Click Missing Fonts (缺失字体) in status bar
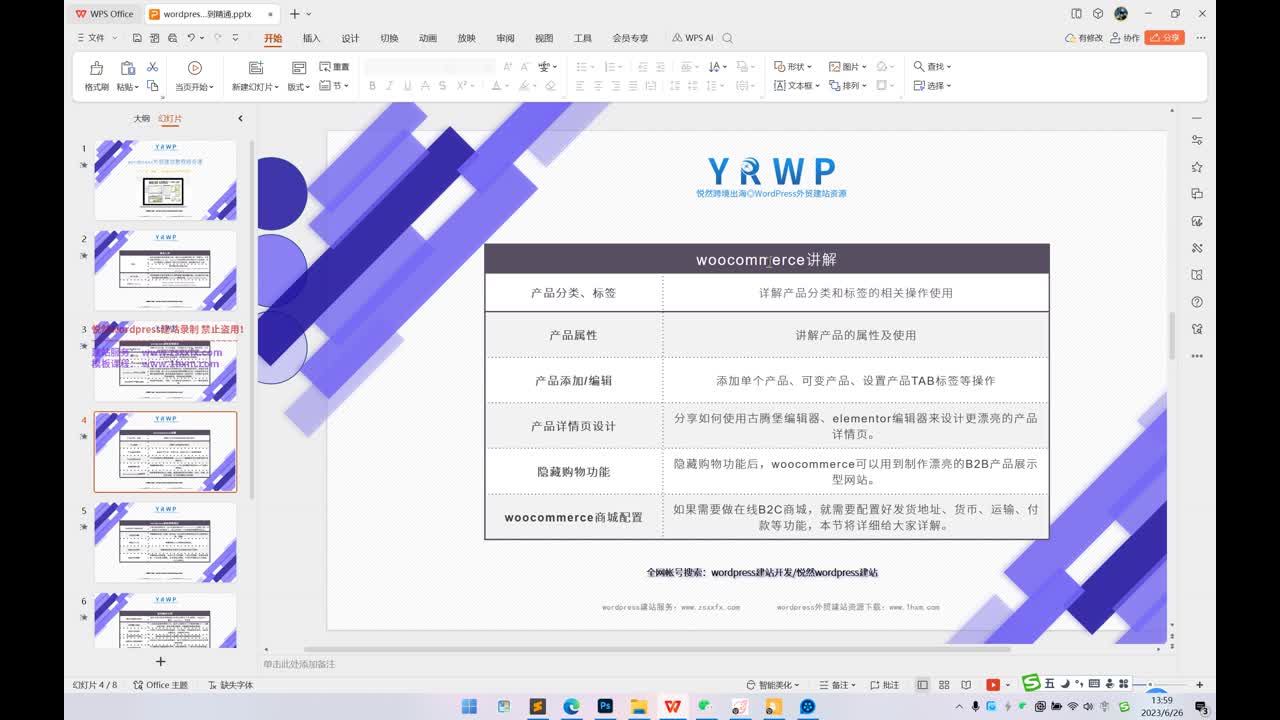The height and width of the screenshot is (720, 1280). pyautogui.click(x=231, y=685)
